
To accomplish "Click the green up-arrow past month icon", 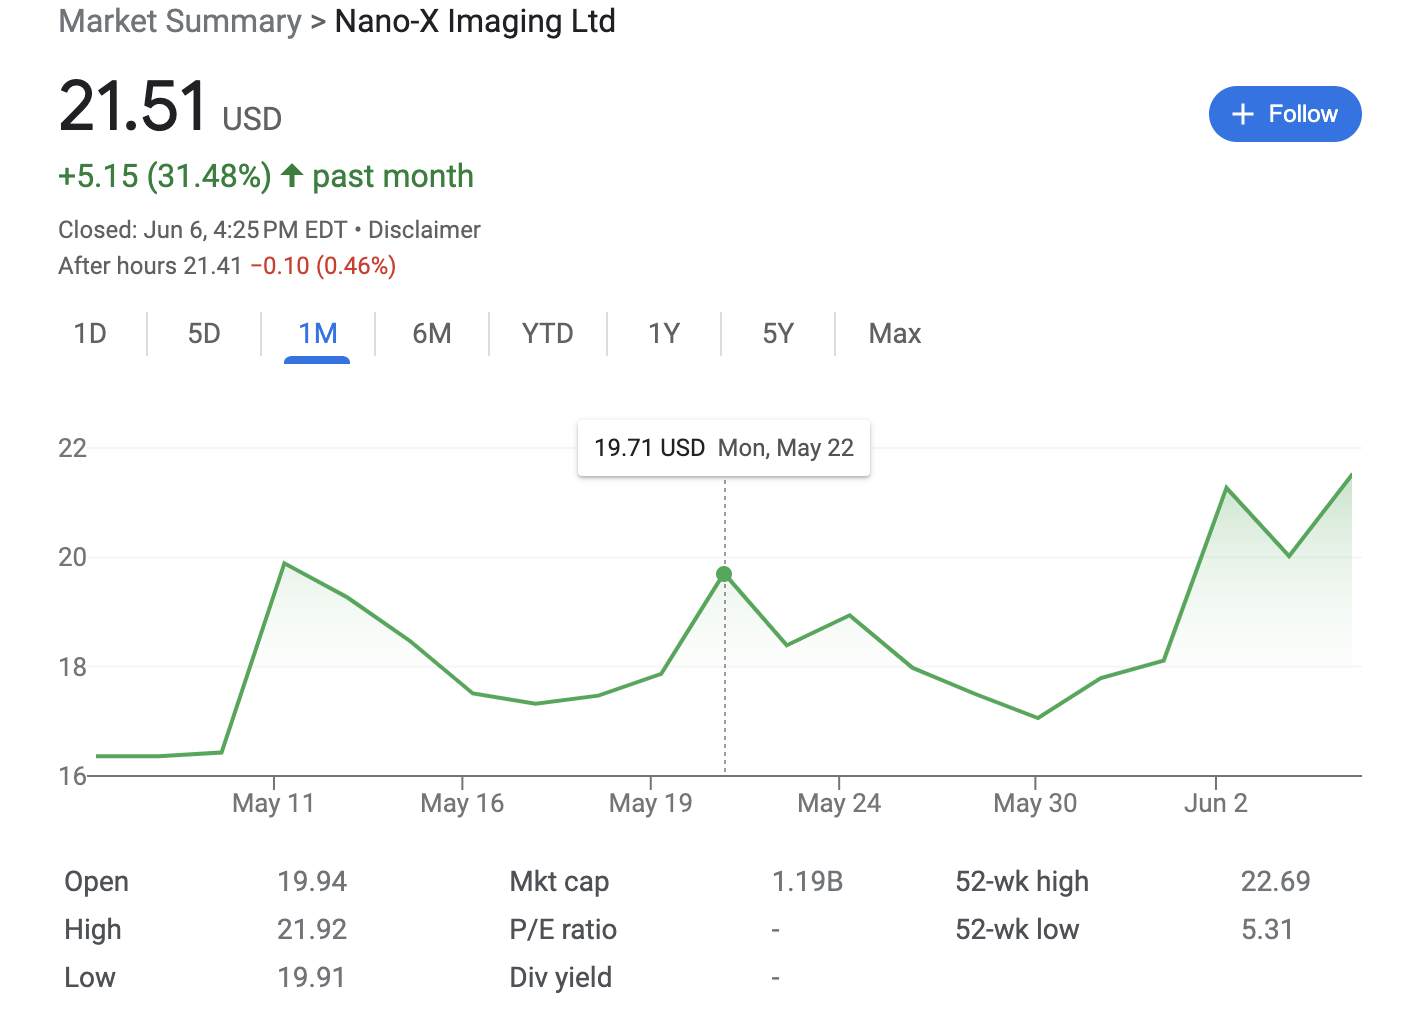I will click(292, 176).
